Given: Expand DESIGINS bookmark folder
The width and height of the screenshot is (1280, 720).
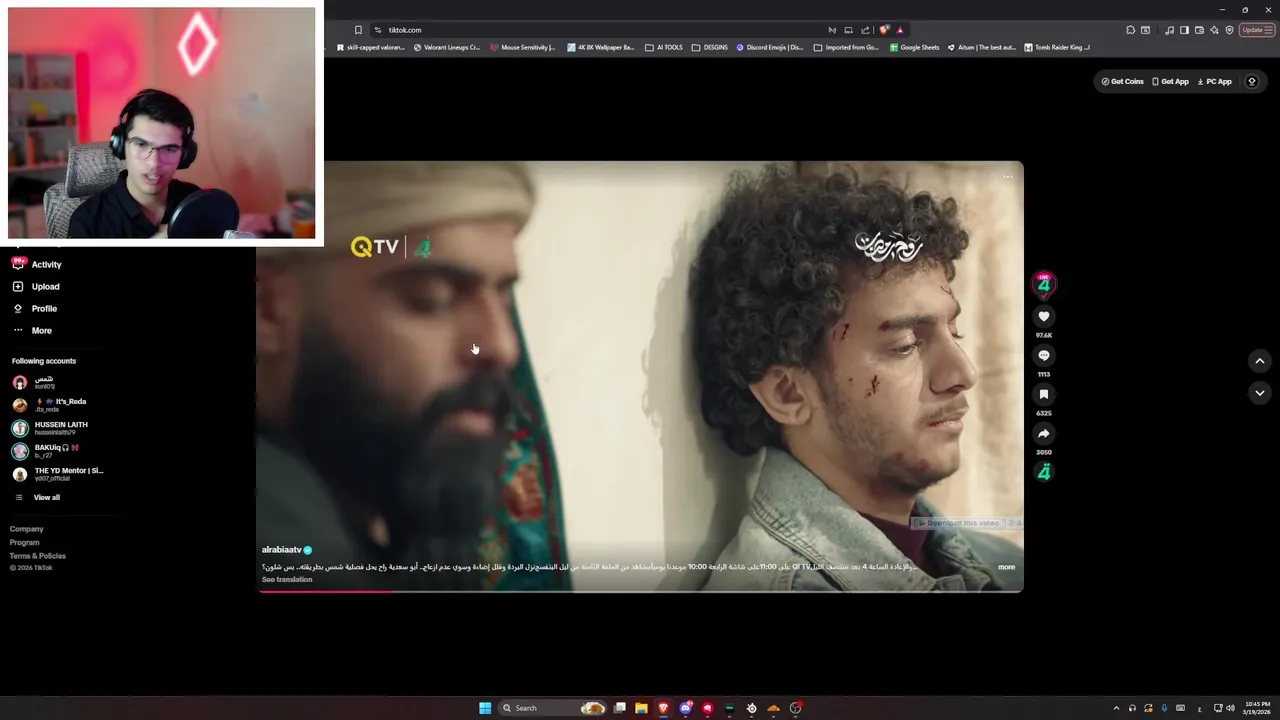Looking at the screenshot, I should (x=710, y=47).
